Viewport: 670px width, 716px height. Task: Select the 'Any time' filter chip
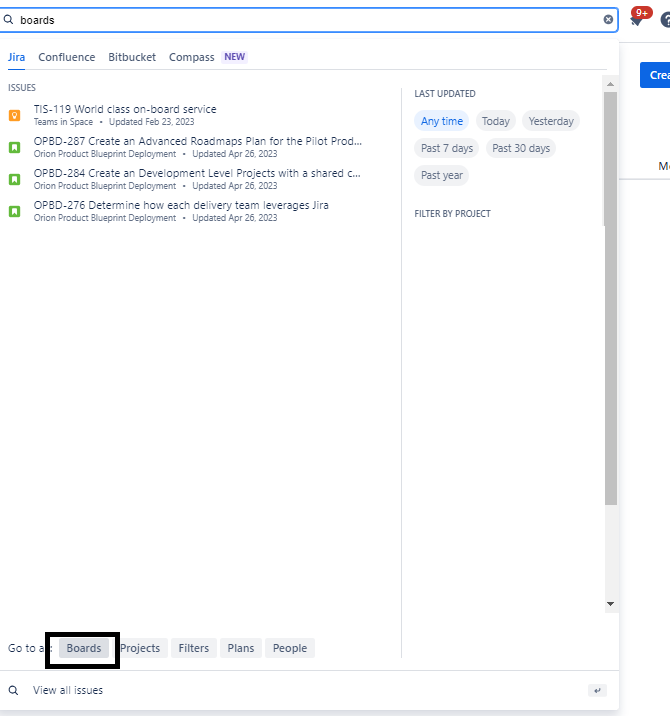pyautogui.click(x=442, y=121)
